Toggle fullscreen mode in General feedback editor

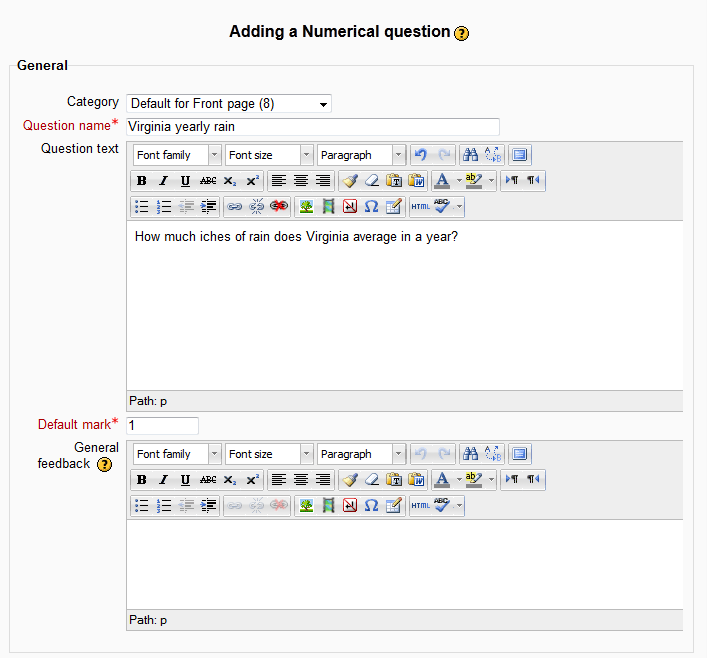pyautogui.click(x=519, y=454)
